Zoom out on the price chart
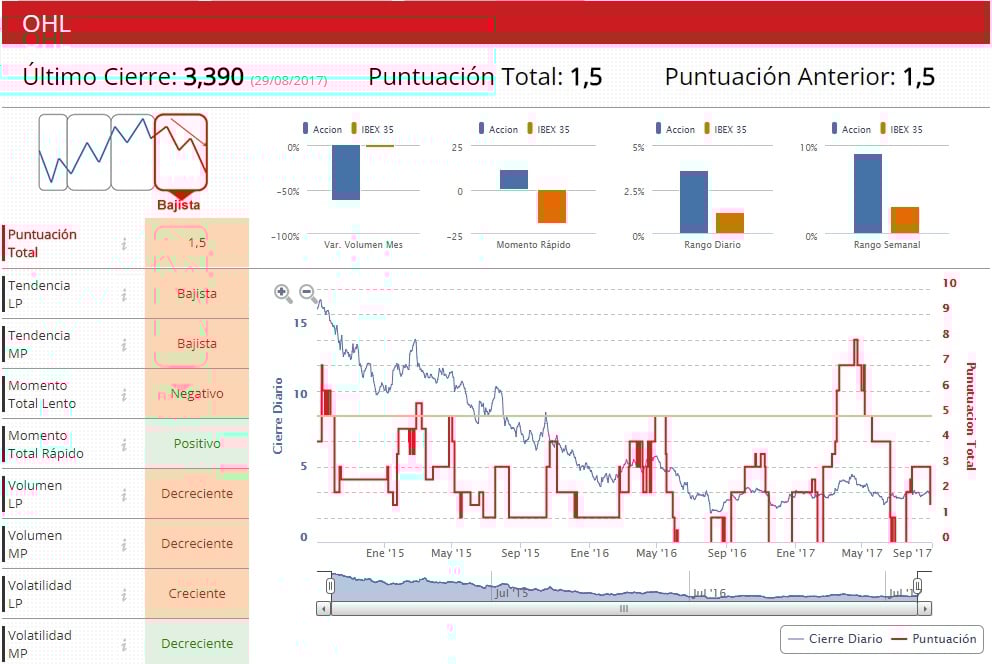The width and height of the screenshot is (992, 664). pyautogui.click(x=307, y=293)
